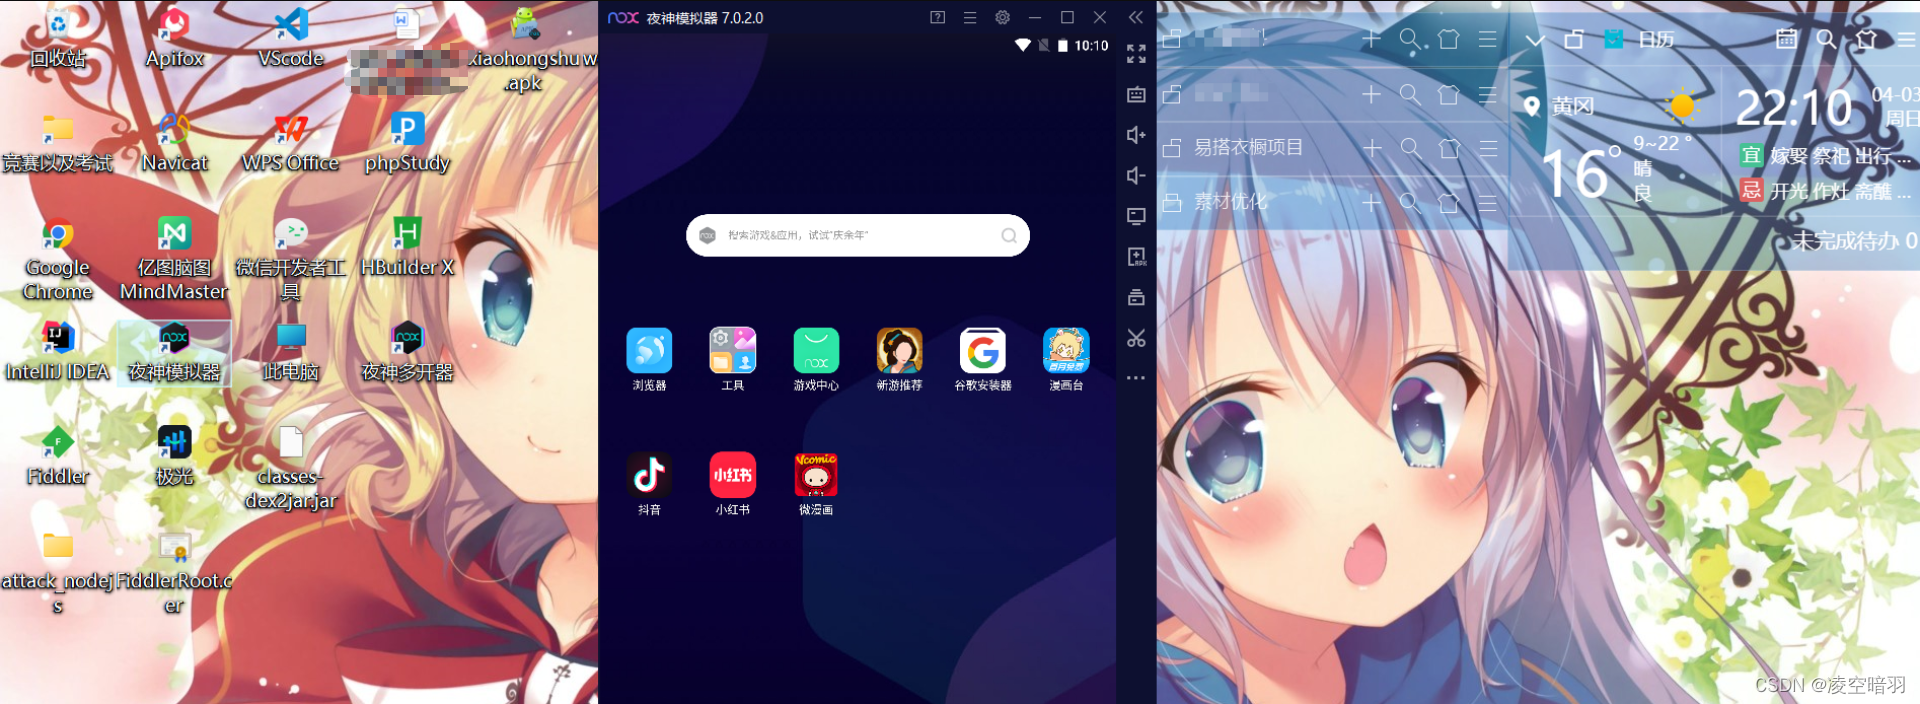Select the 竞赛以及考试 folder

(x=58, y=142)
